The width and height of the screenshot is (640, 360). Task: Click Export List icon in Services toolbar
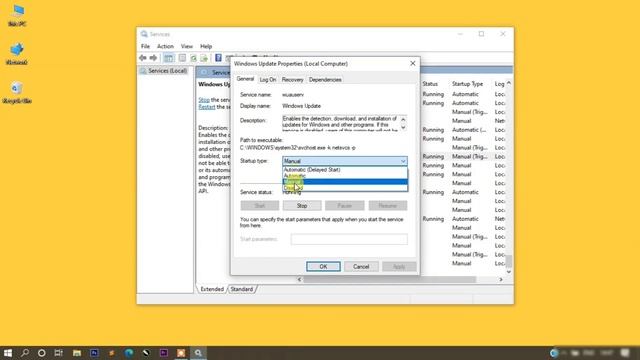point(204,58)
